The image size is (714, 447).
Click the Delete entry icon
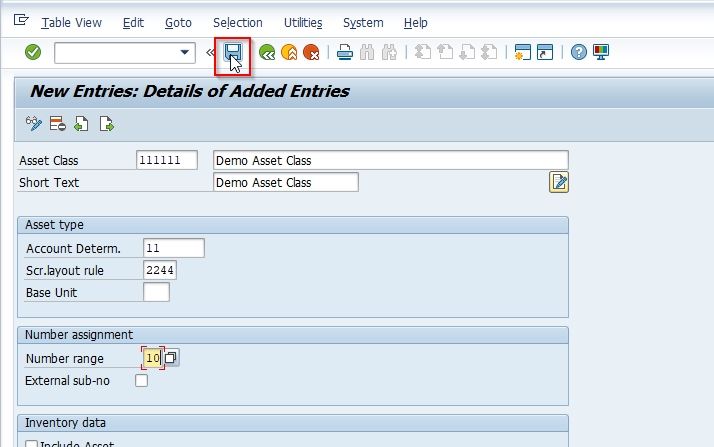pos(58,124)
